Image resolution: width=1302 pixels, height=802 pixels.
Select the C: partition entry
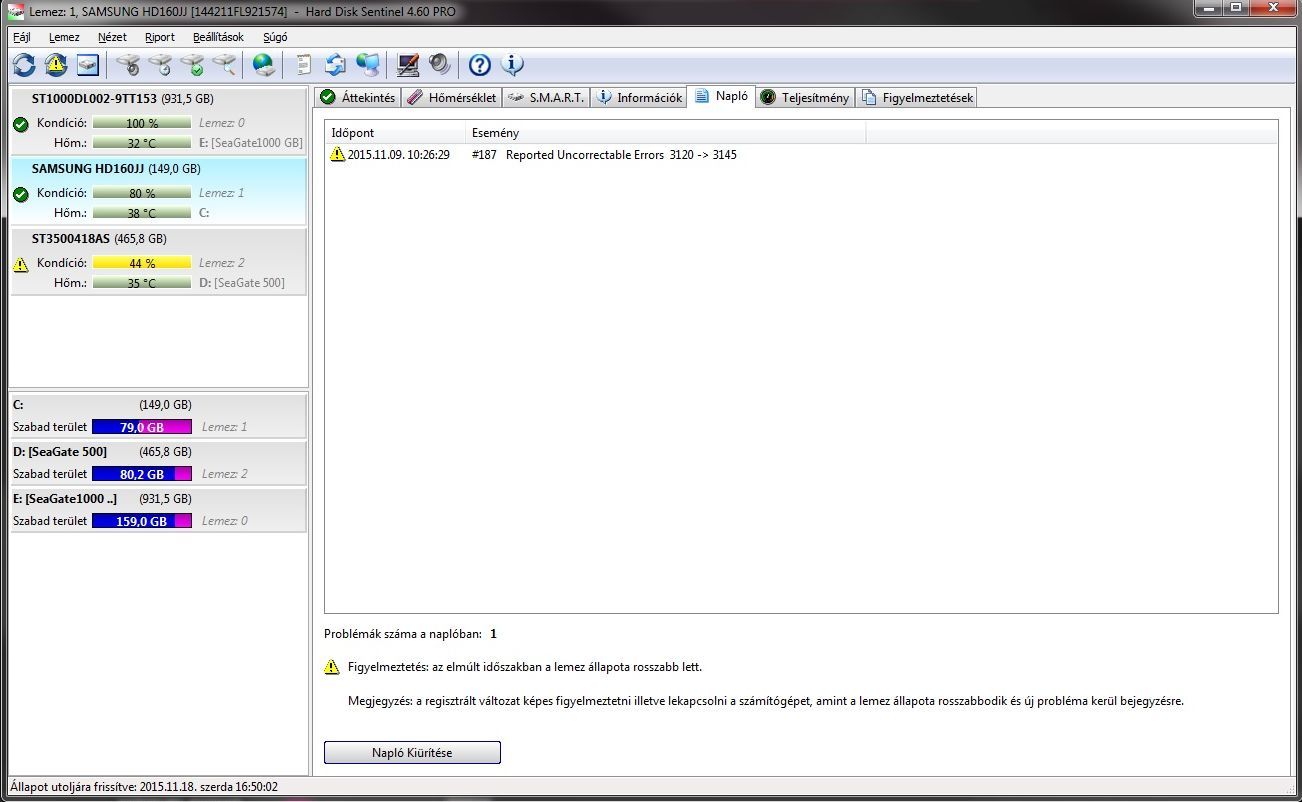pos(158,416)
